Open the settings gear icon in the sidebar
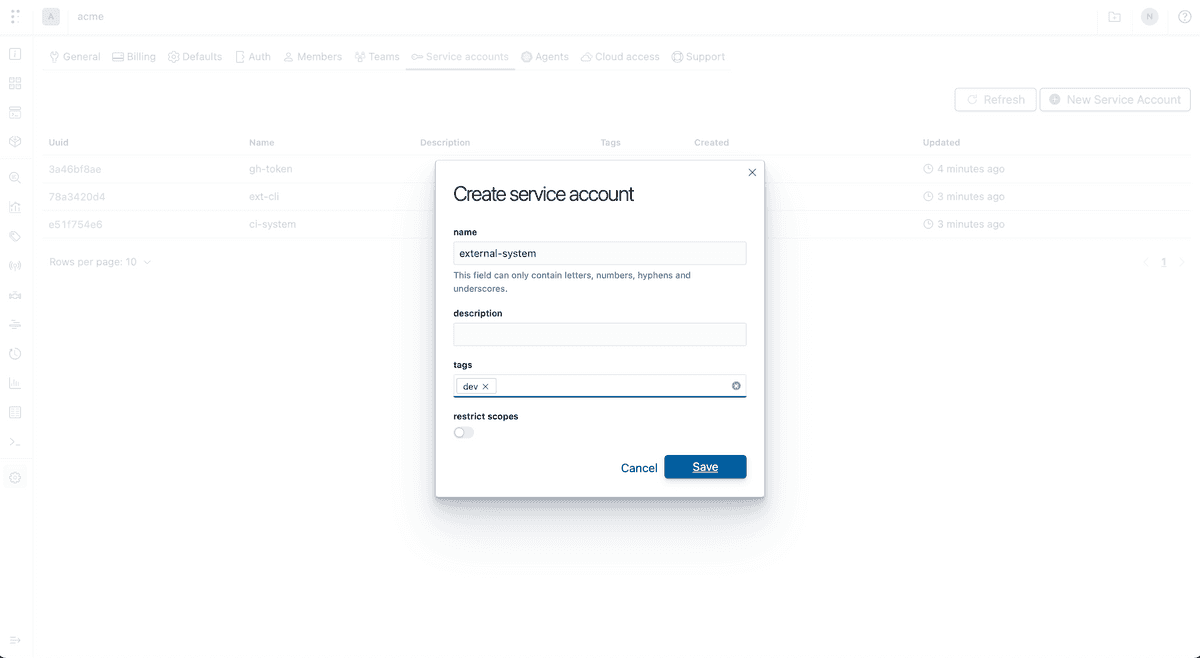This screenshot has width=1200, height=658. tap(15, 478)
